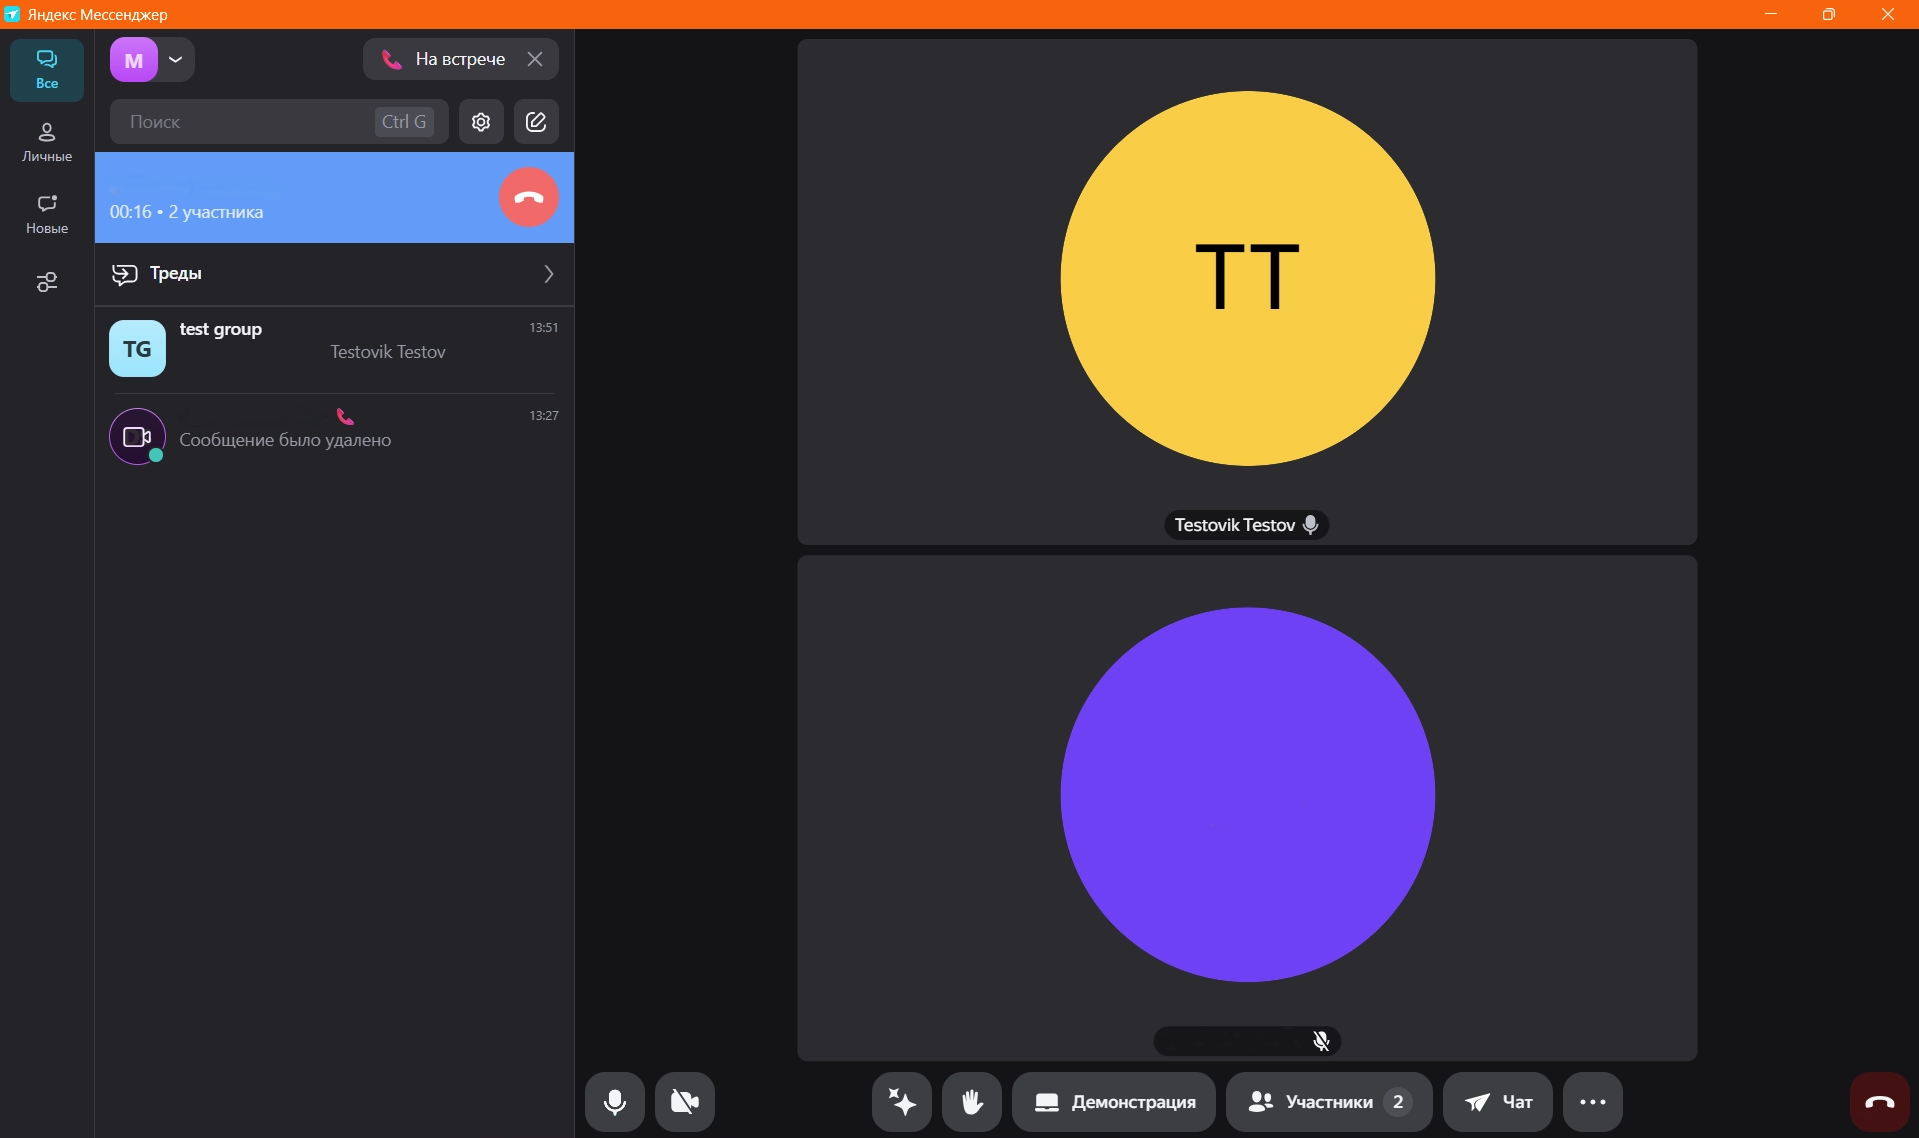1919x1138 pixels.
Task: Turn on the camera
Action: click(x=685, y=1102)
